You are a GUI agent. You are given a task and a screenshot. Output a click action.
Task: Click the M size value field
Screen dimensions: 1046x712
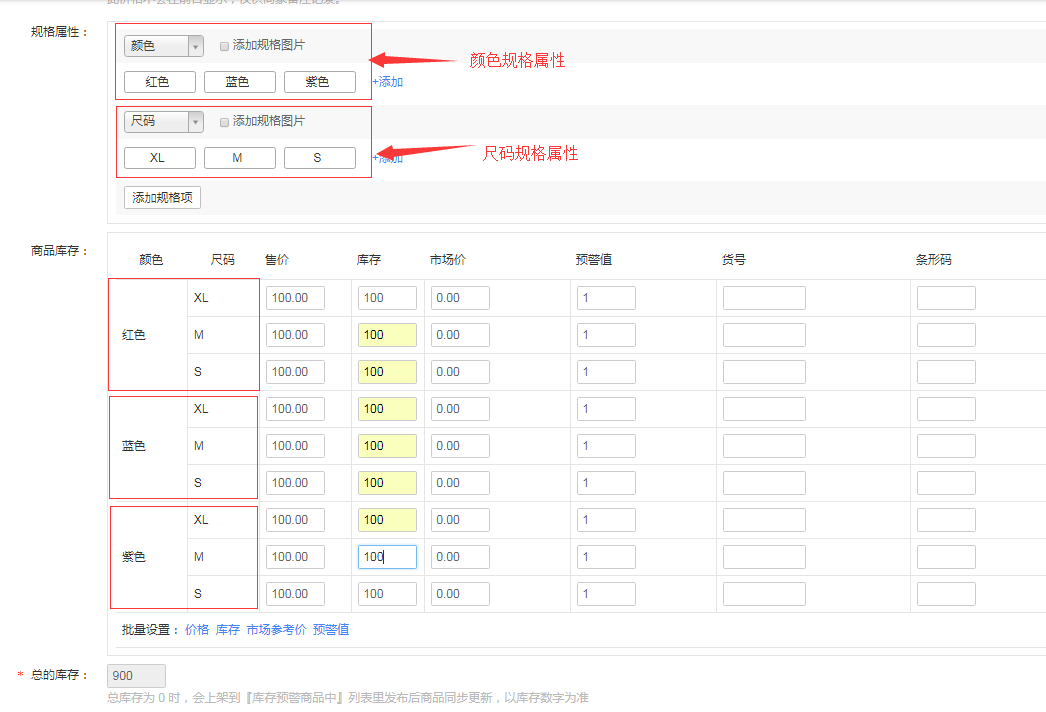pos(239,158)
